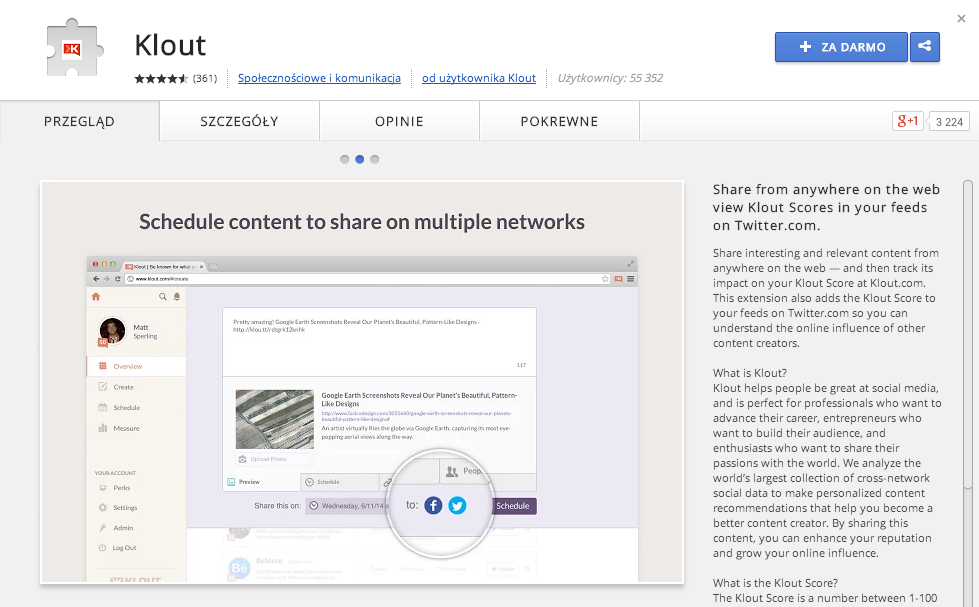Click the description panel scrollbar
This screenshot has width=979, height=607.
point(968,334)
